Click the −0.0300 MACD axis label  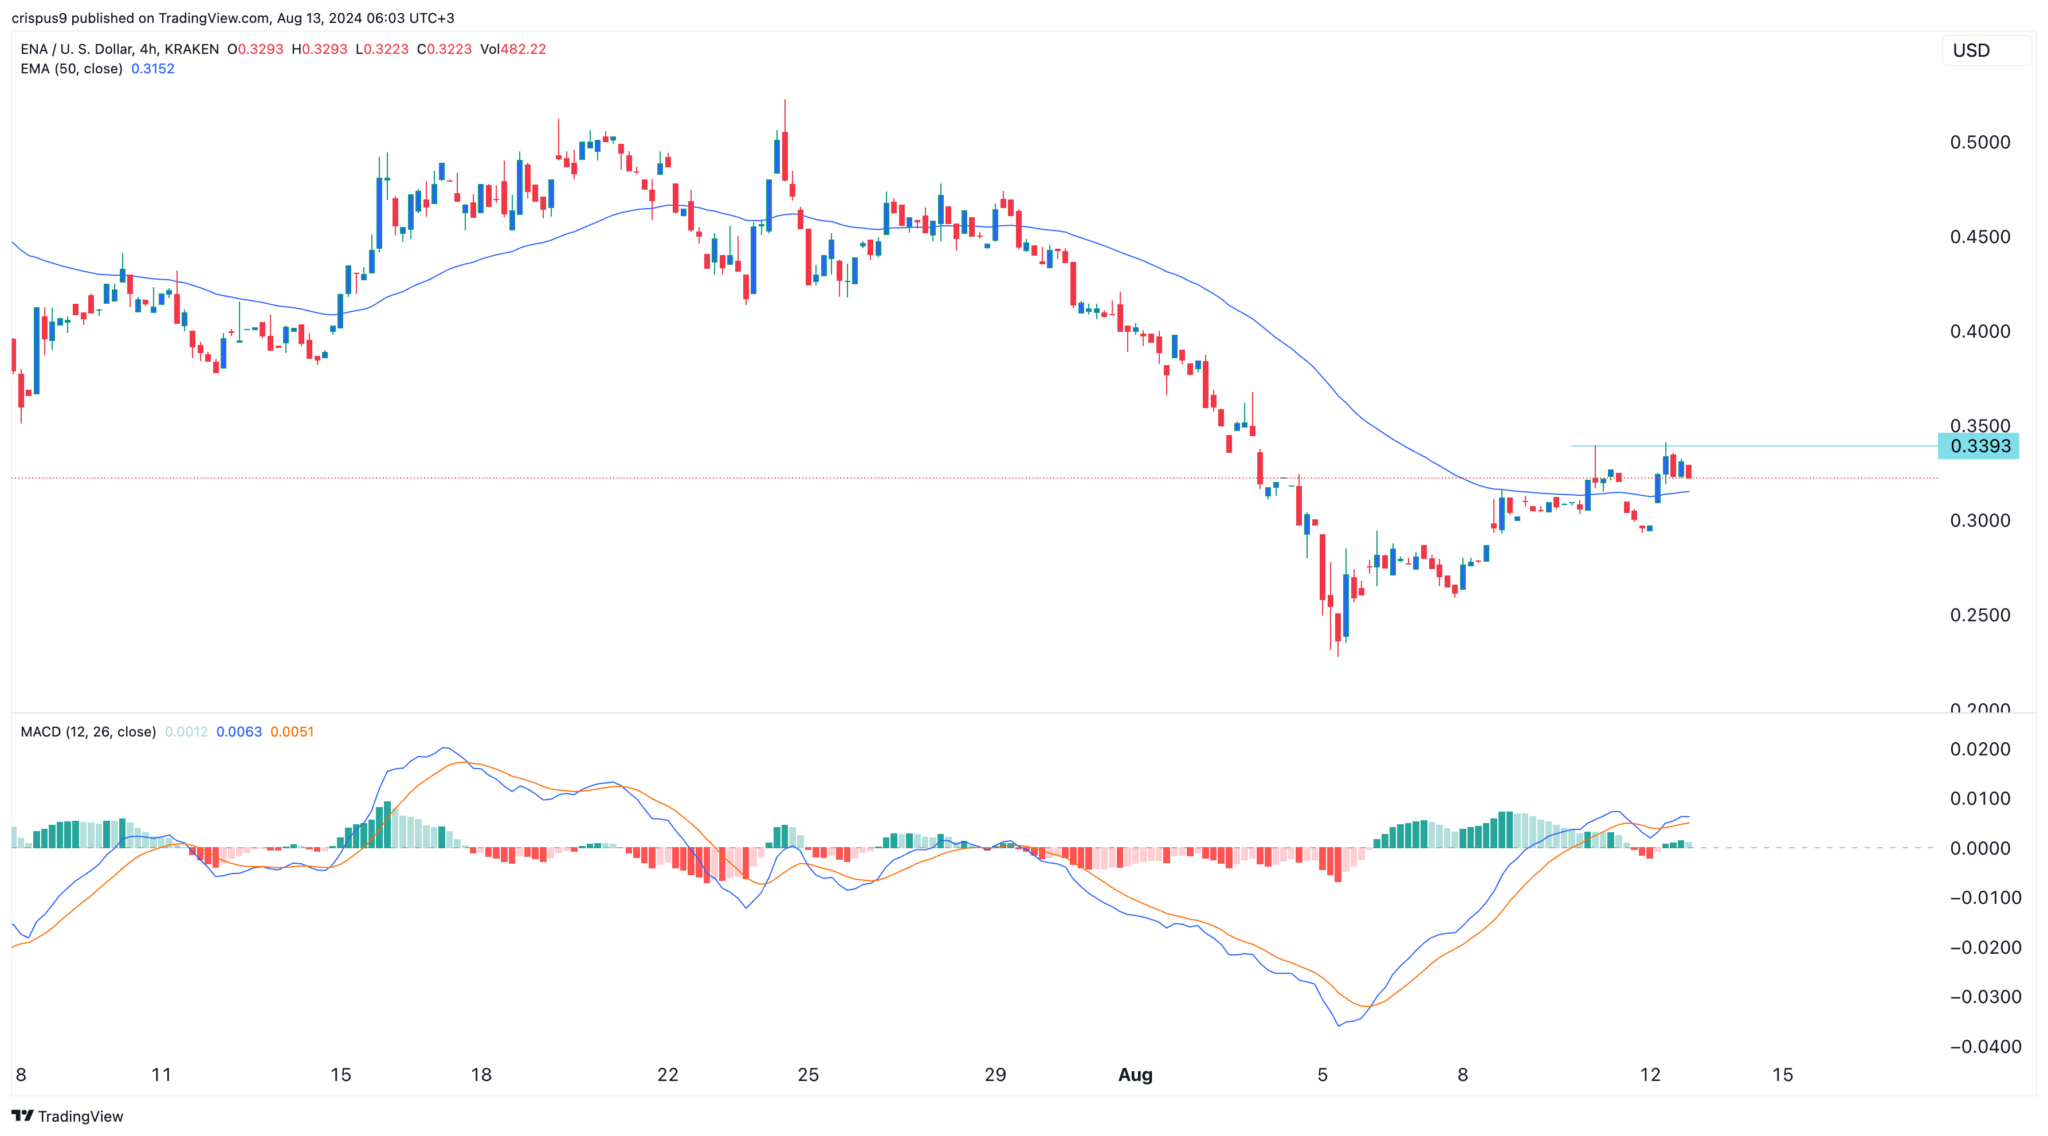(x=1985, y=997)
